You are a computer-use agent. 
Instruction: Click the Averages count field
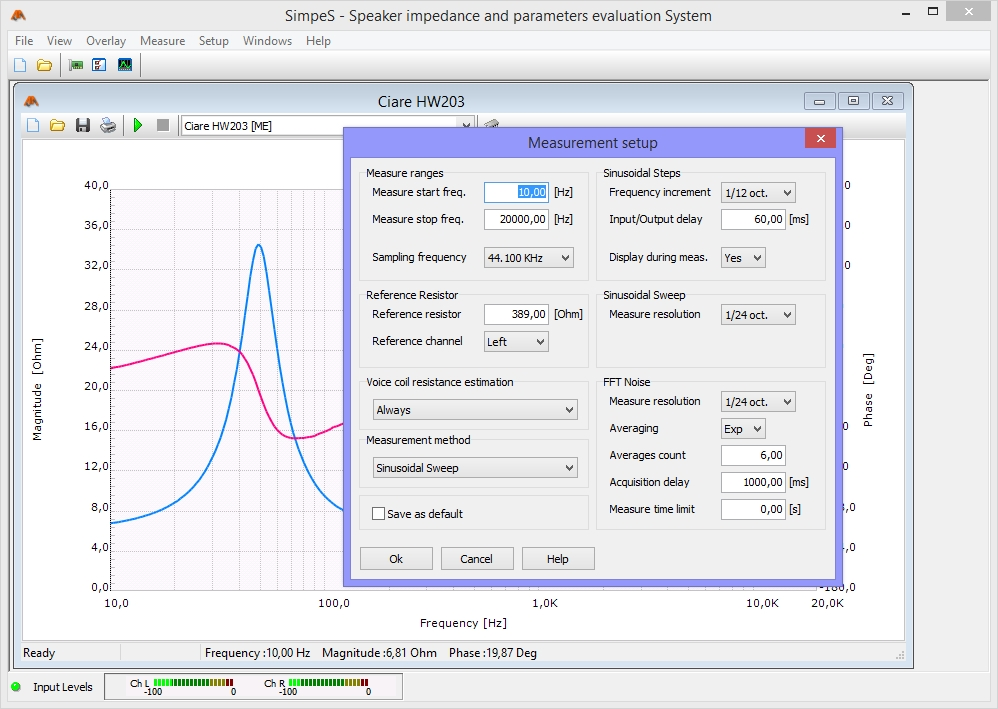point(753,455)
